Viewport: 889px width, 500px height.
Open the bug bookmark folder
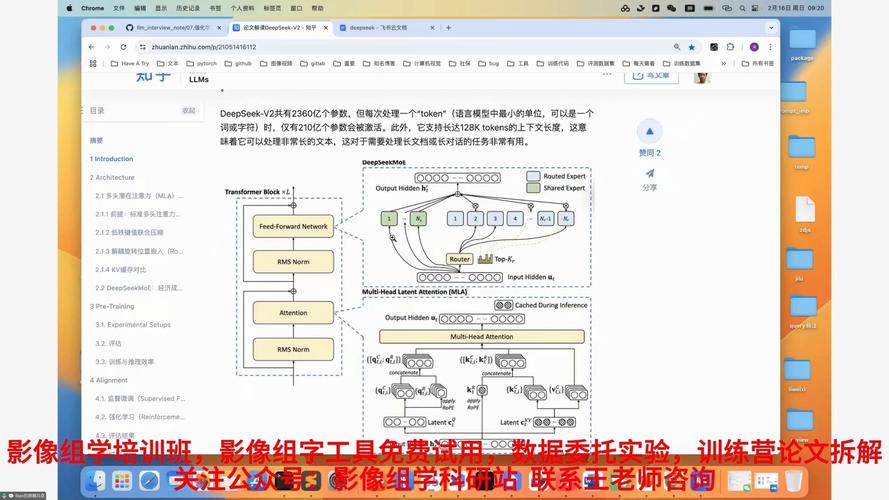489,63
